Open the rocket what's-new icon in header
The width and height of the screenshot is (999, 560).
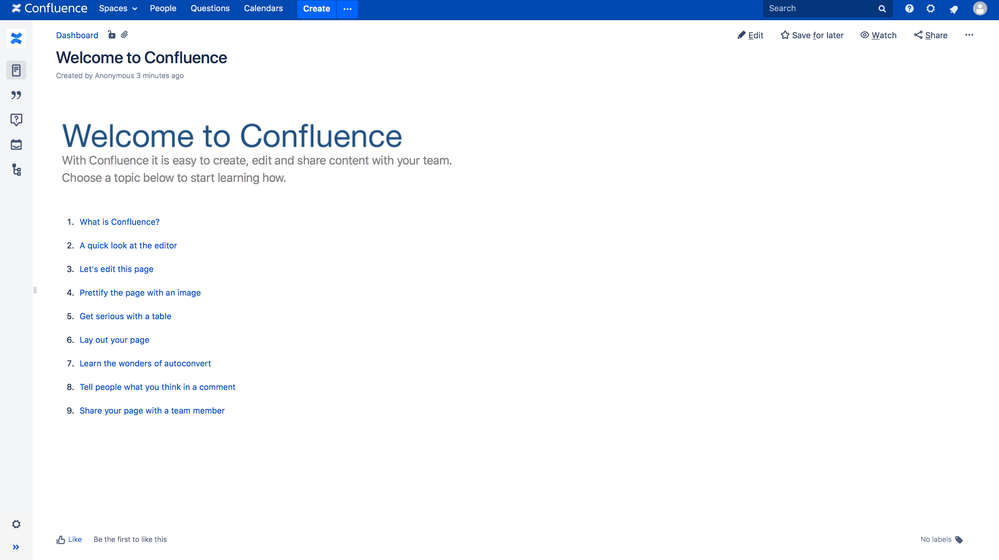(954, 9)
